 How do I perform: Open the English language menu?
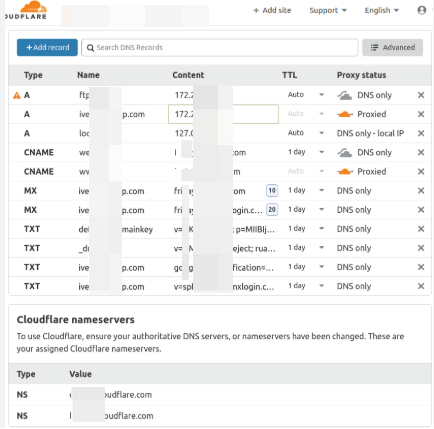tap(382, 10)
